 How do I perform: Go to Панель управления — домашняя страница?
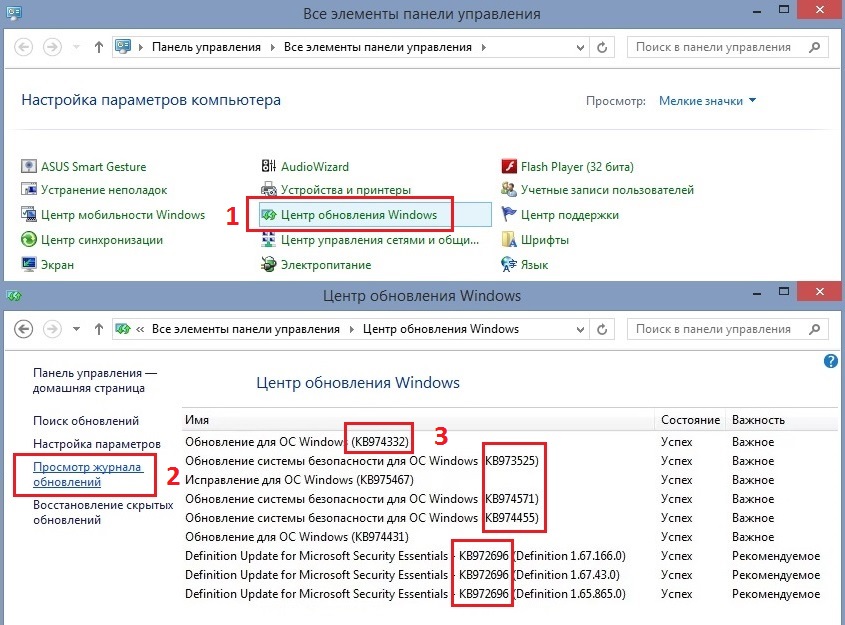[95, 380]
